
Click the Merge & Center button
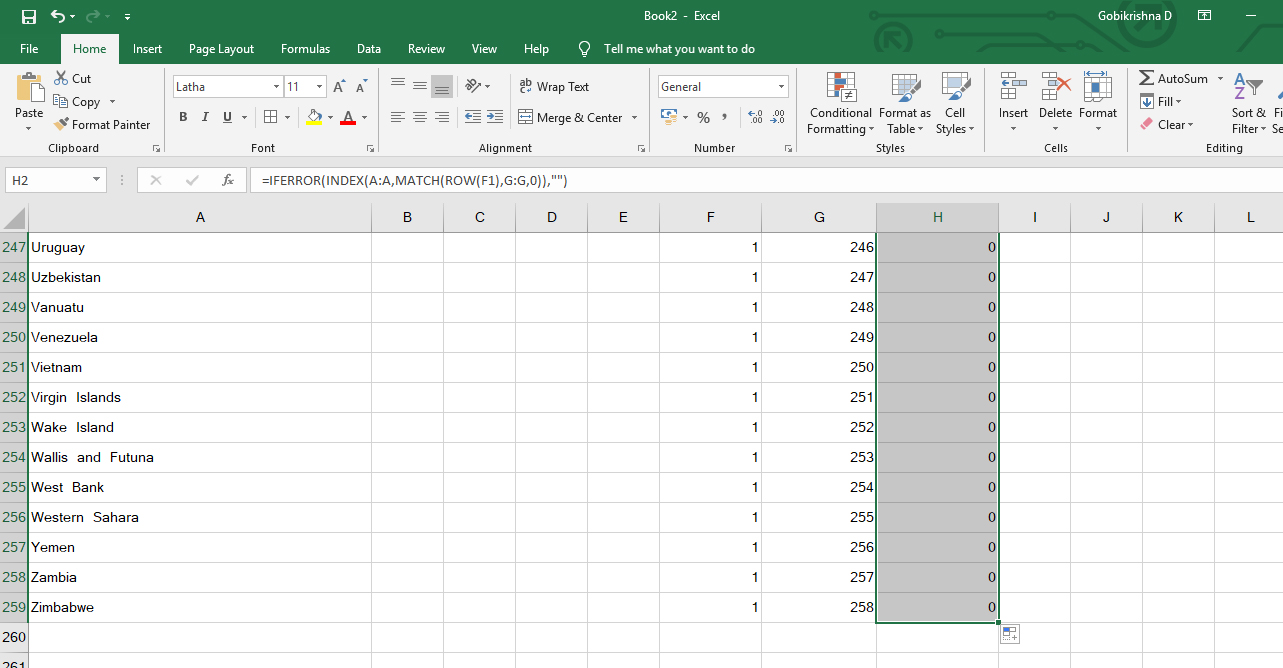click(570, 118)
